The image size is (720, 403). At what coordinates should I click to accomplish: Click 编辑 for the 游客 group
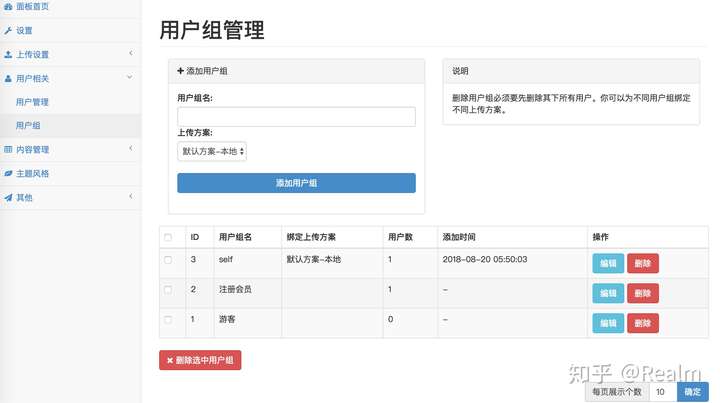pos(608,323)
